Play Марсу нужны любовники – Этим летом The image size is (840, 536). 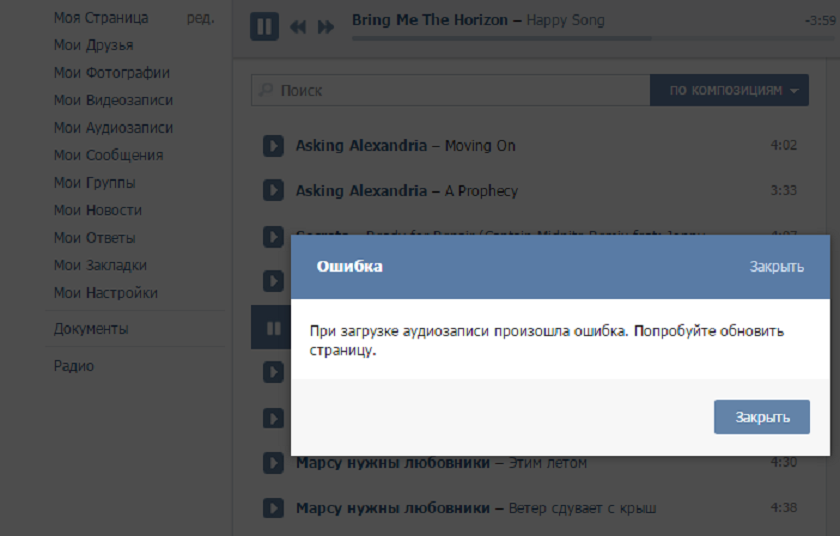pos(273,463)
